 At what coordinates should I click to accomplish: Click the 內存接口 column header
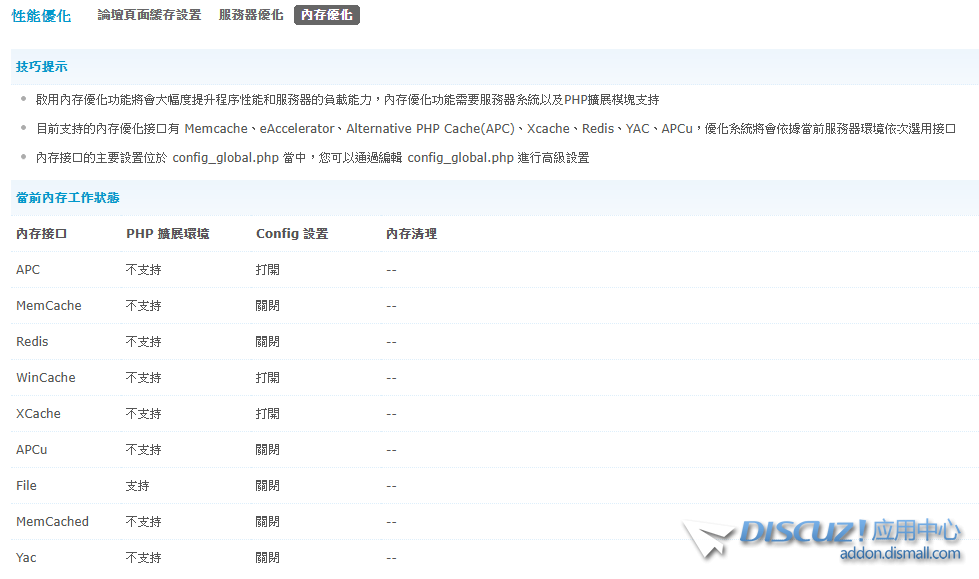click(42, 234)
